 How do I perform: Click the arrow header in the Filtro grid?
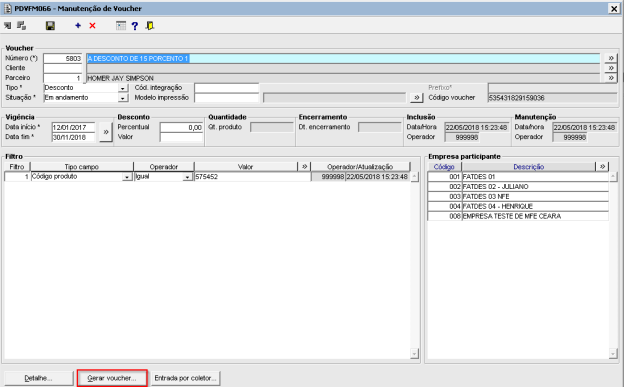304,167
